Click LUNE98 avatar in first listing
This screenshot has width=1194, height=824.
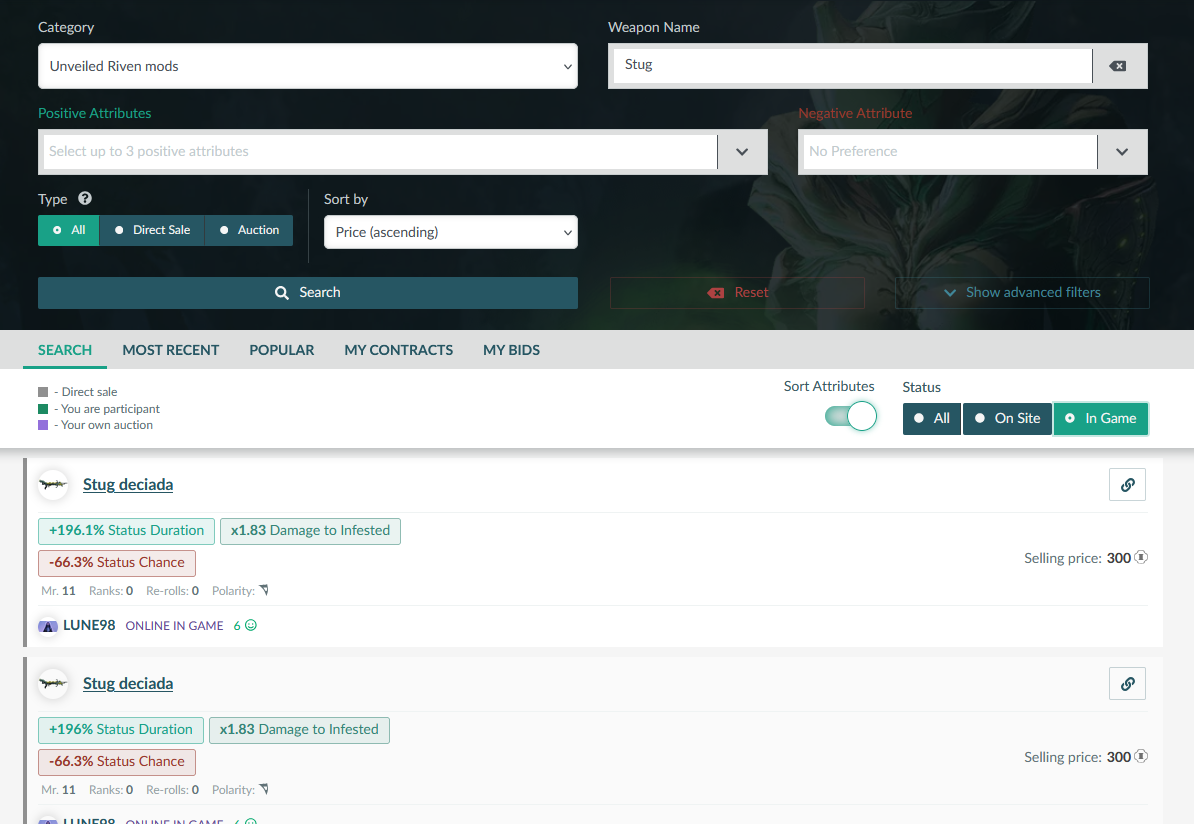[x=48, y=626]
